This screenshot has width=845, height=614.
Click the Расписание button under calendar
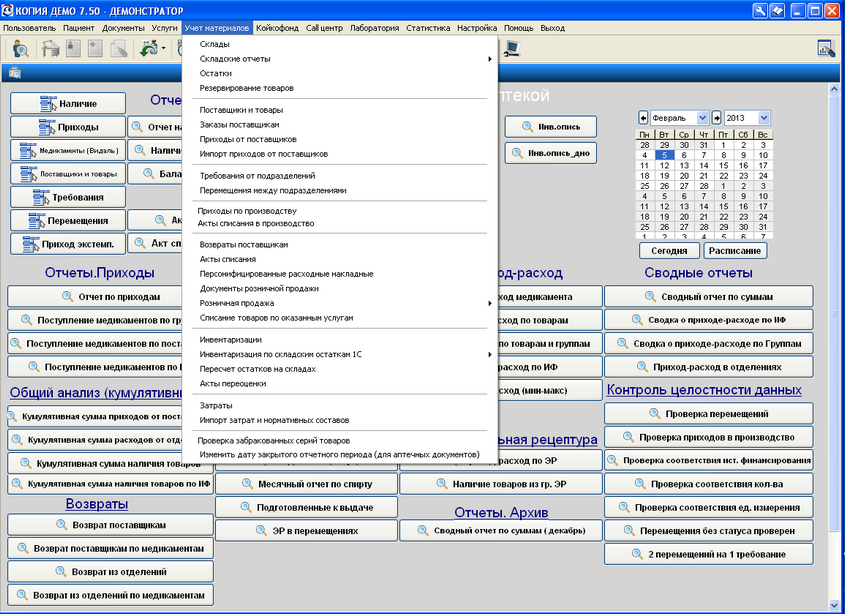click(x=735, y=251)
